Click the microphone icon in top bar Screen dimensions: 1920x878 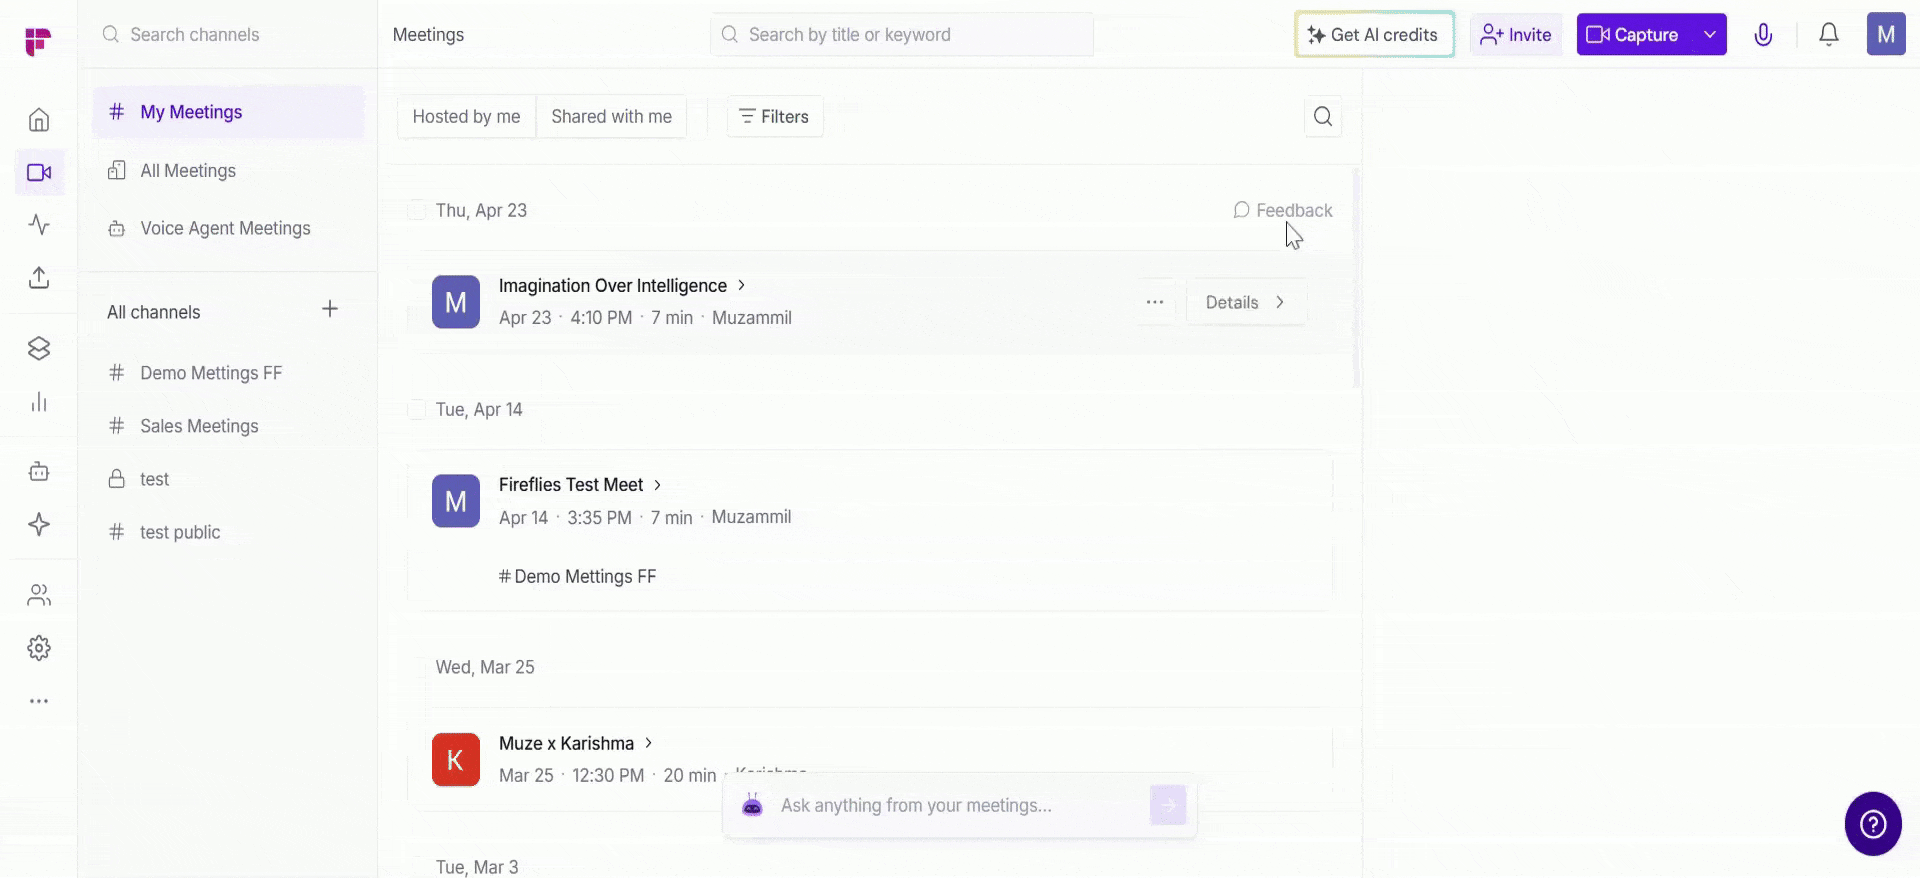click(x=1763, y=35)
